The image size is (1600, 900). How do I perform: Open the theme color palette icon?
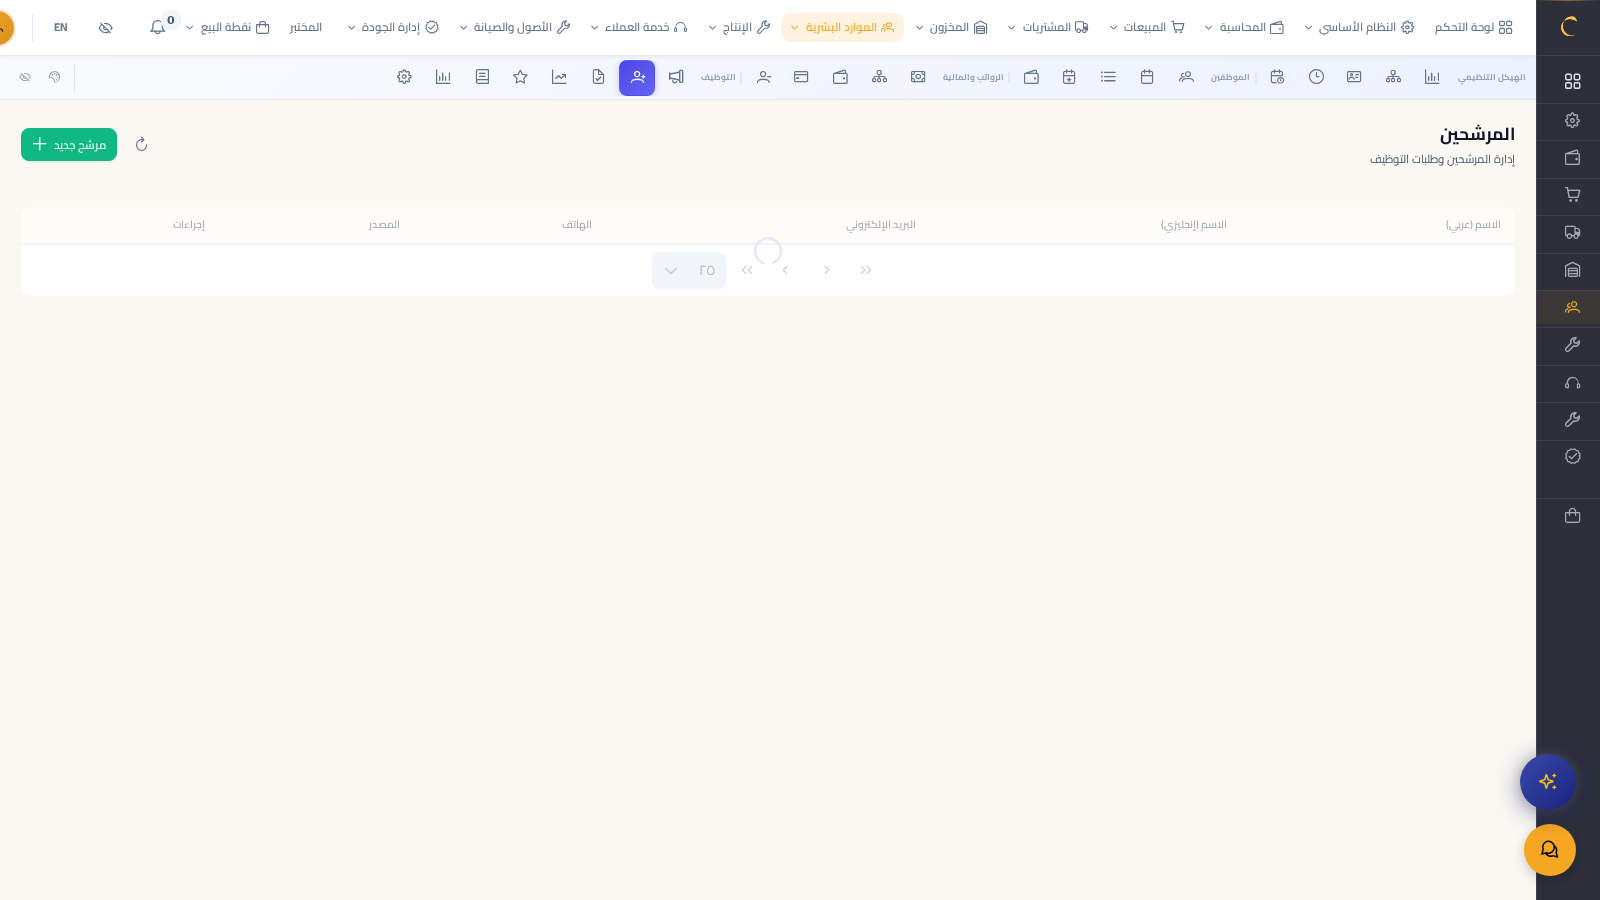click(55, 77)
